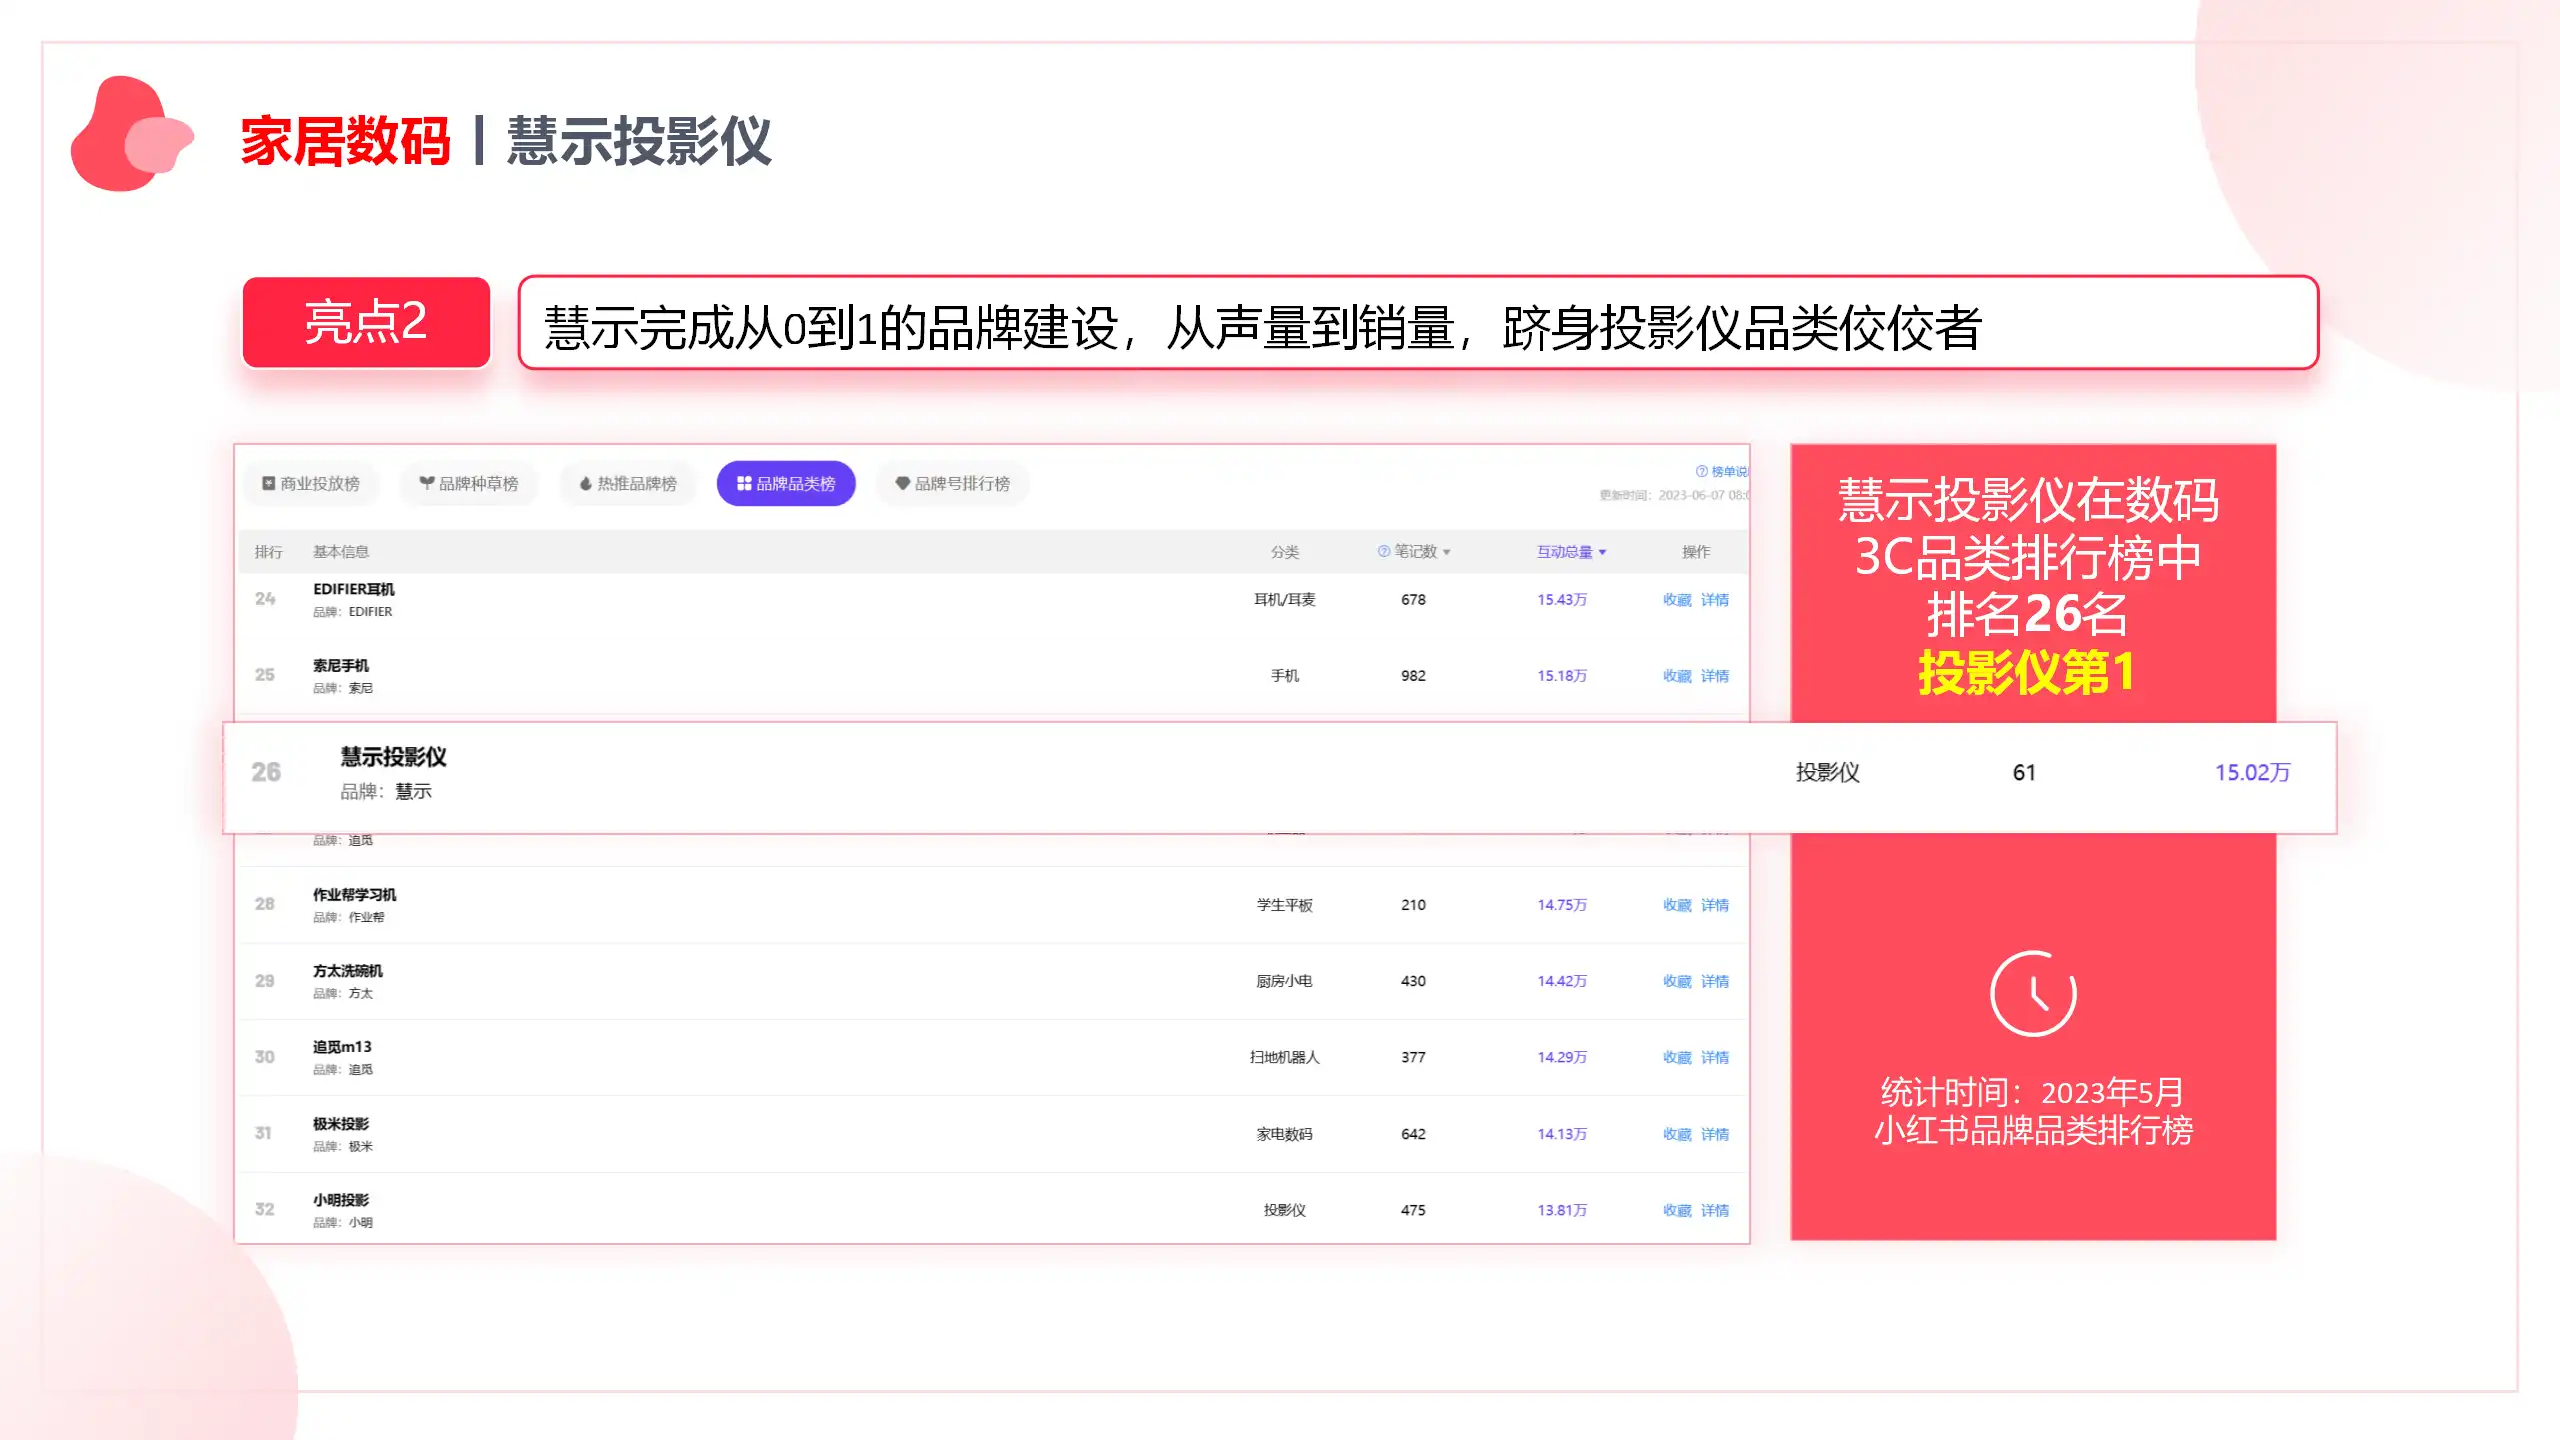2560x1440 pixels.
Task: Switch to the 热推品牌榜 tab
Action: point(628,483)
